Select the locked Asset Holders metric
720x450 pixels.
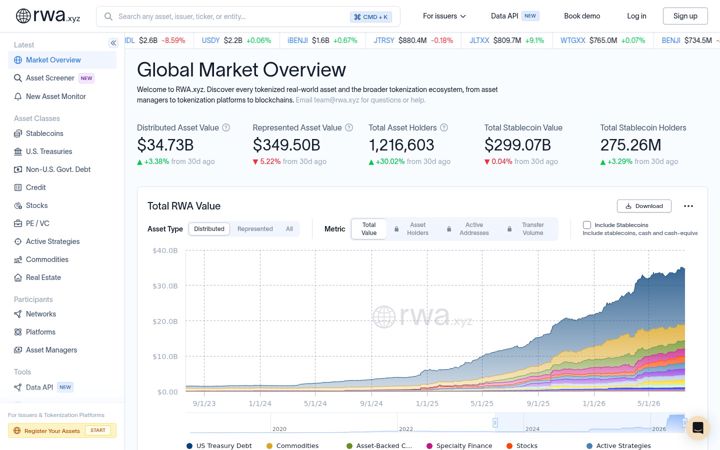pyautogui.click(x=412, y=229)
